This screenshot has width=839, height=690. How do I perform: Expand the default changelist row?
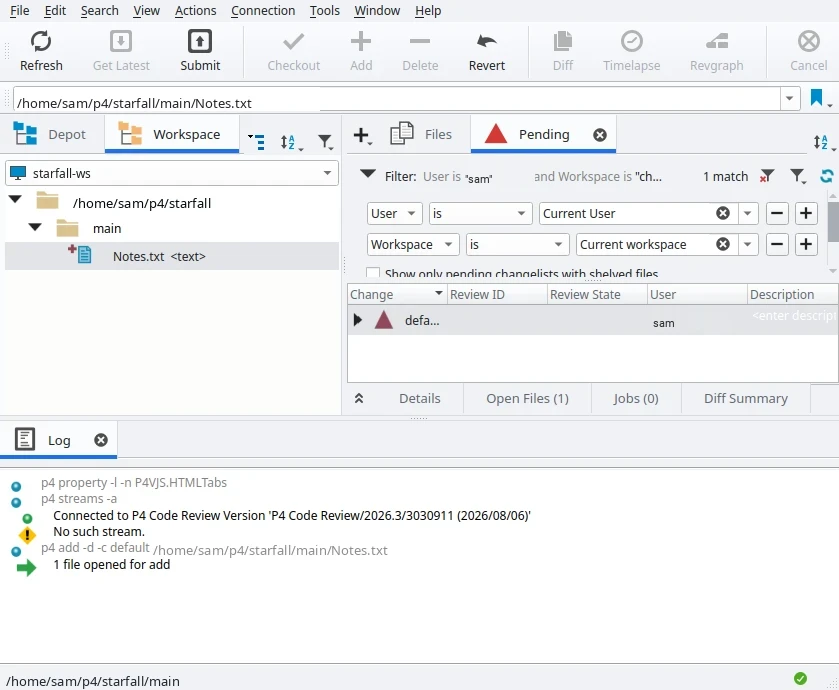[357, 320]
